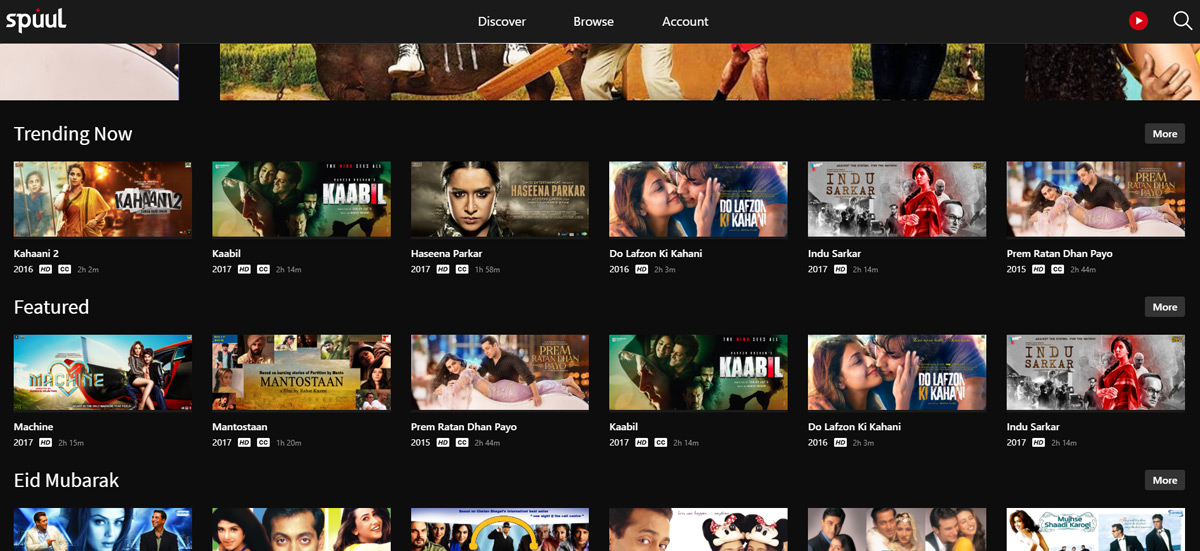Click the Featured heading

[x=51, y=307]
